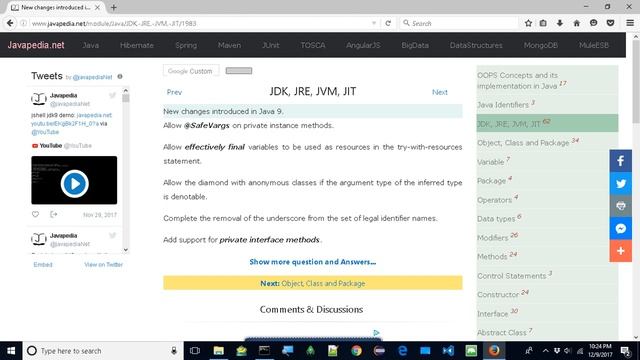Screen dimensions: 640x360
Task: Open the notification action center
Action: click(x=625, y=351)
